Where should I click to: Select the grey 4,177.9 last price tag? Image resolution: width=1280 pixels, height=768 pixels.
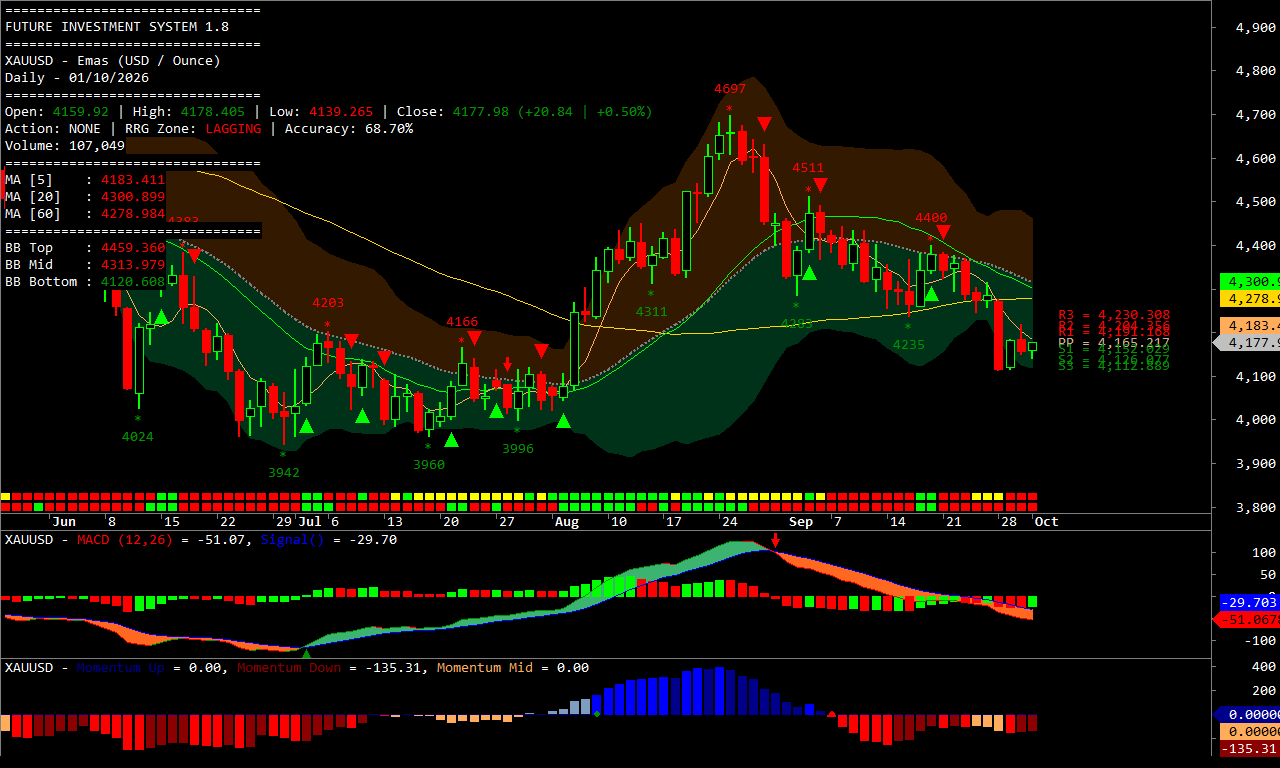[x=1247, y=342]
